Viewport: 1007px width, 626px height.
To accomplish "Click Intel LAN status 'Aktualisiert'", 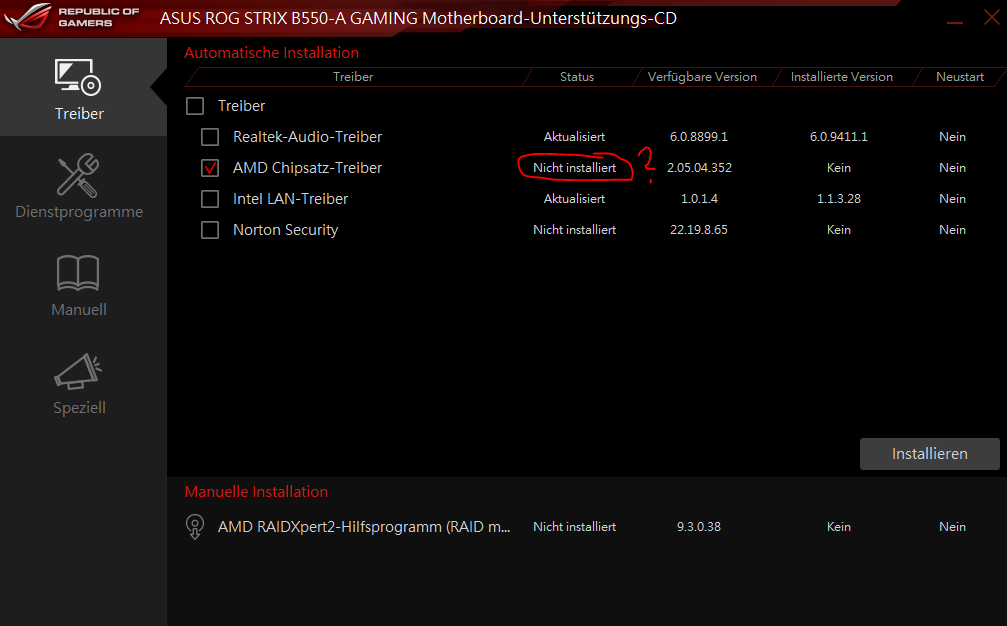I will coord(574,199).
